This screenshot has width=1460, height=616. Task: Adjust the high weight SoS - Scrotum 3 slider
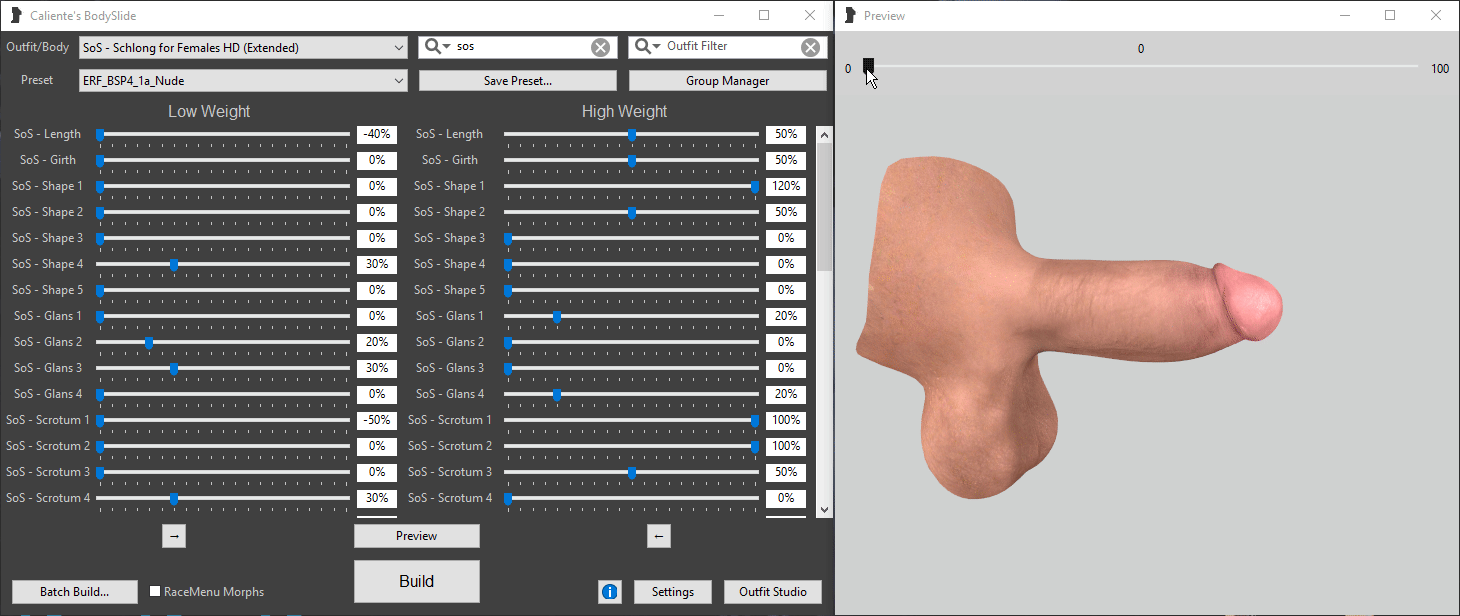click(632, 472)
